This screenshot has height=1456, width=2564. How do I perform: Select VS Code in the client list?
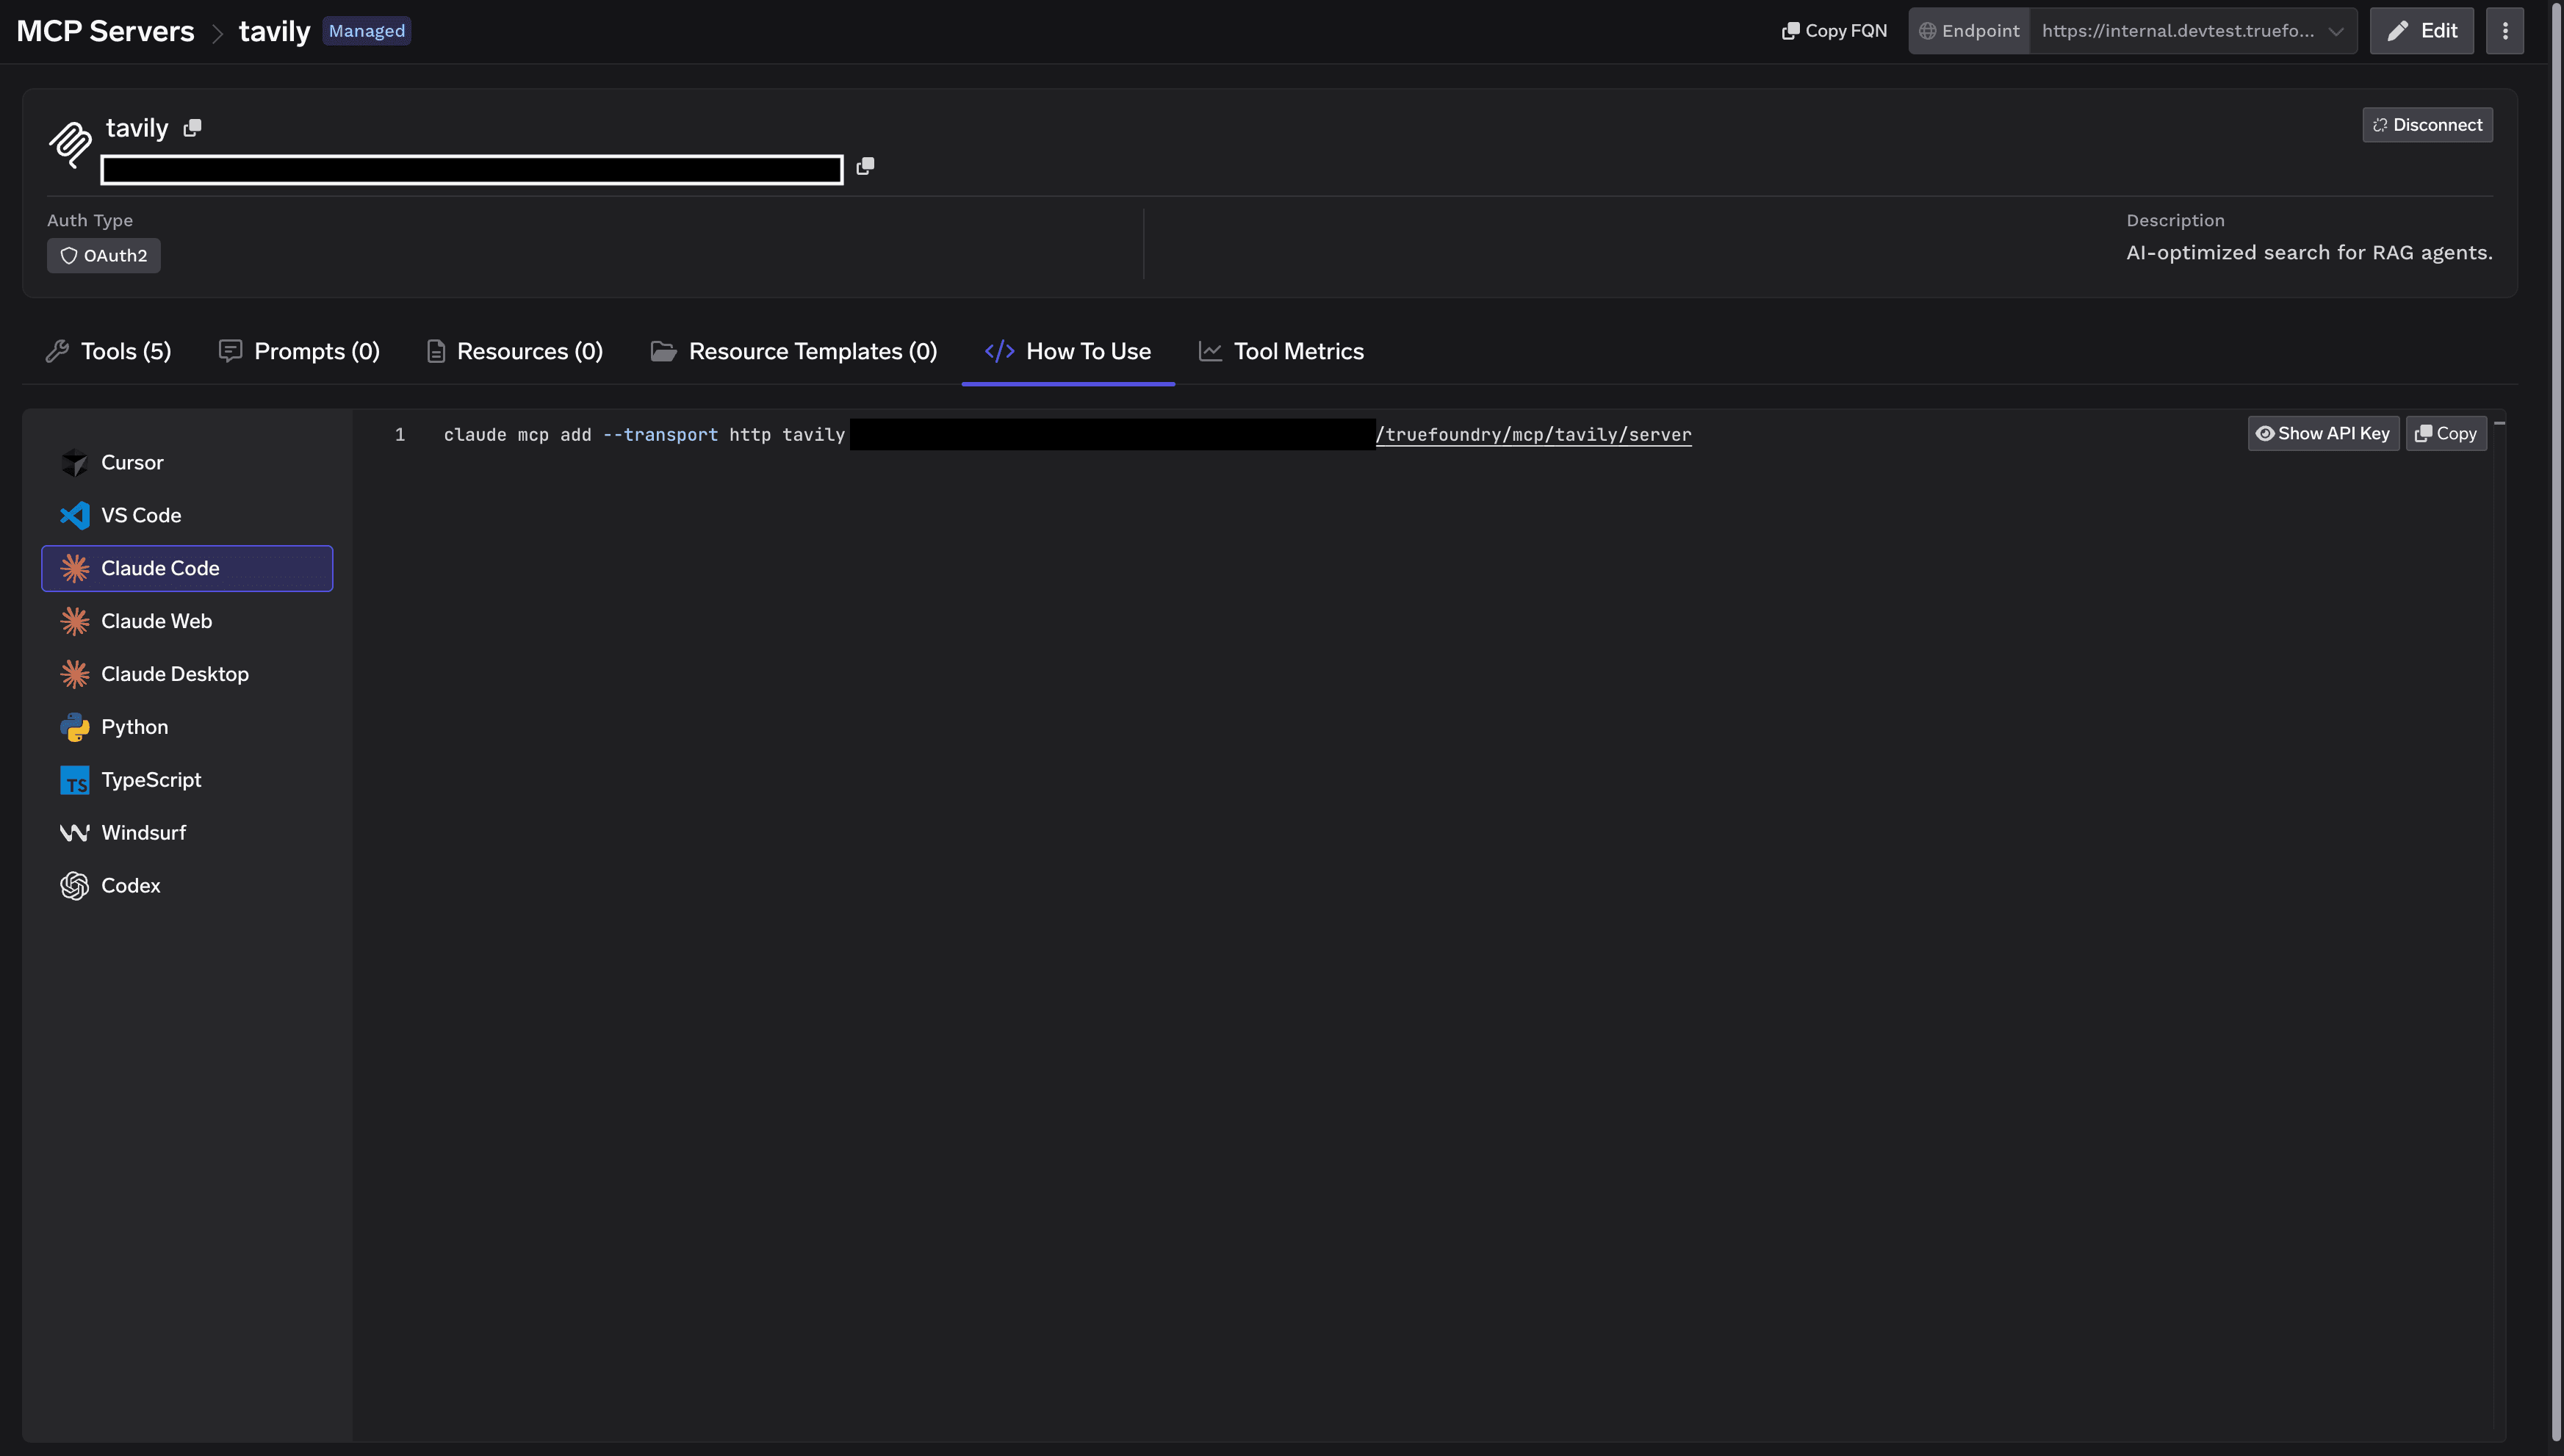click(x=187, y=516)
